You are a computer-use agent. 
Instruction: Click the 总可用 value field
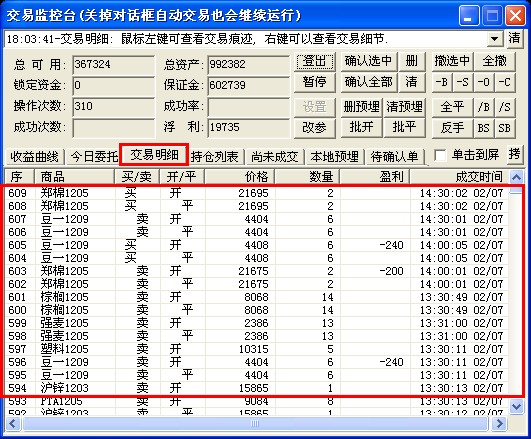click(x=113, y=64)
